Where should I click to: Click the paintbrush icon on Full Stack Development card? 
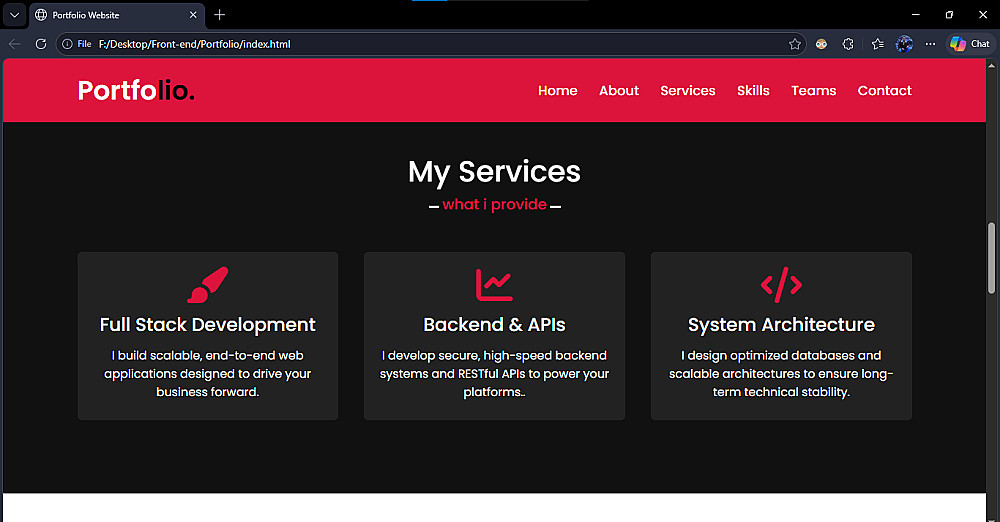pos(207,285)
